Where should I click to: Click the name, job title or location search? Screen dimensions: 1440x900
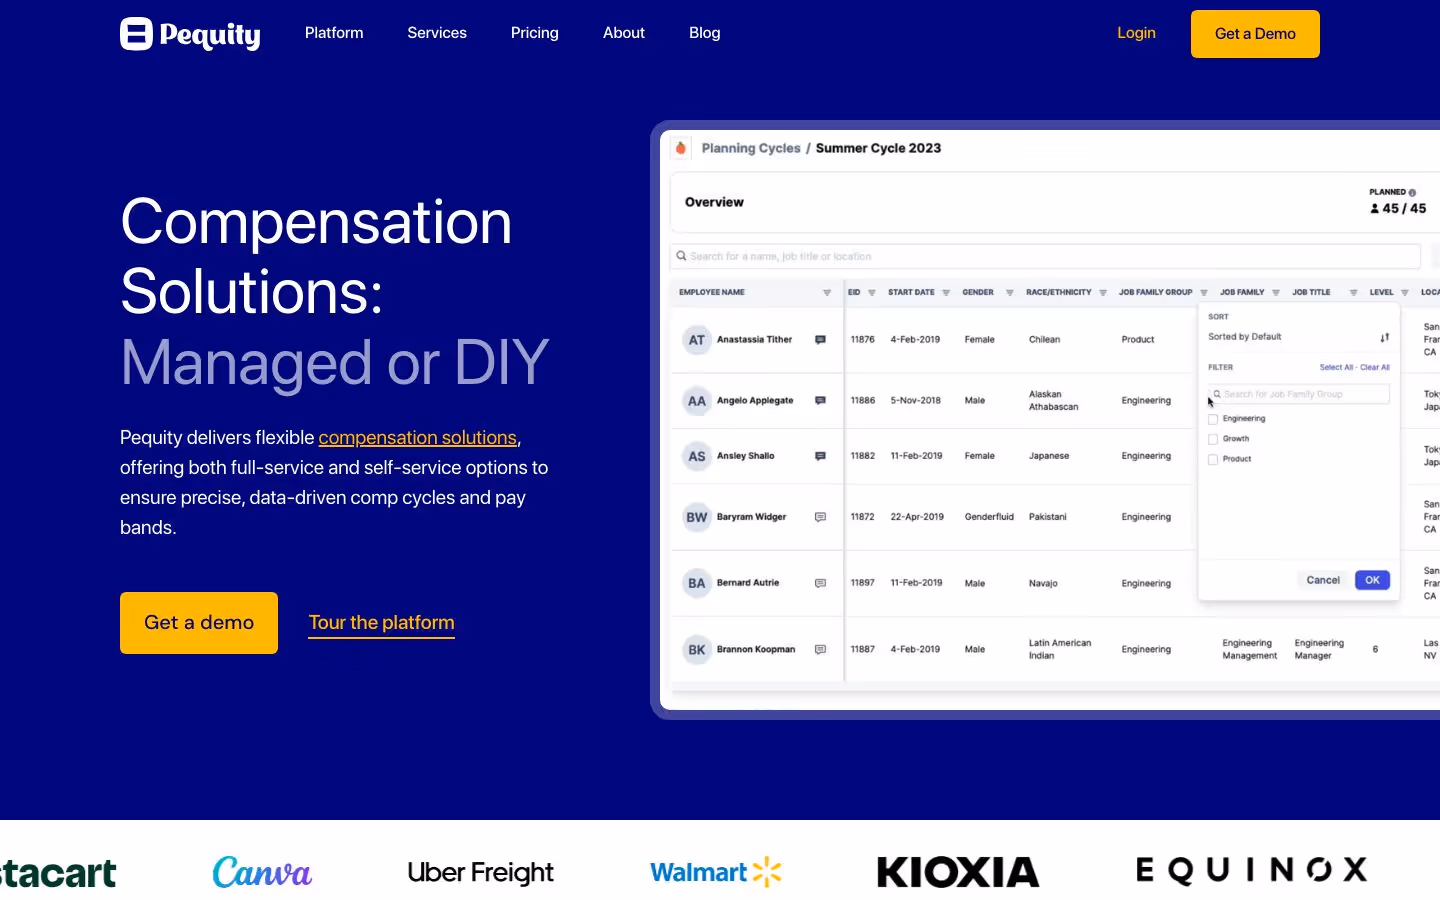(1045, 256)
